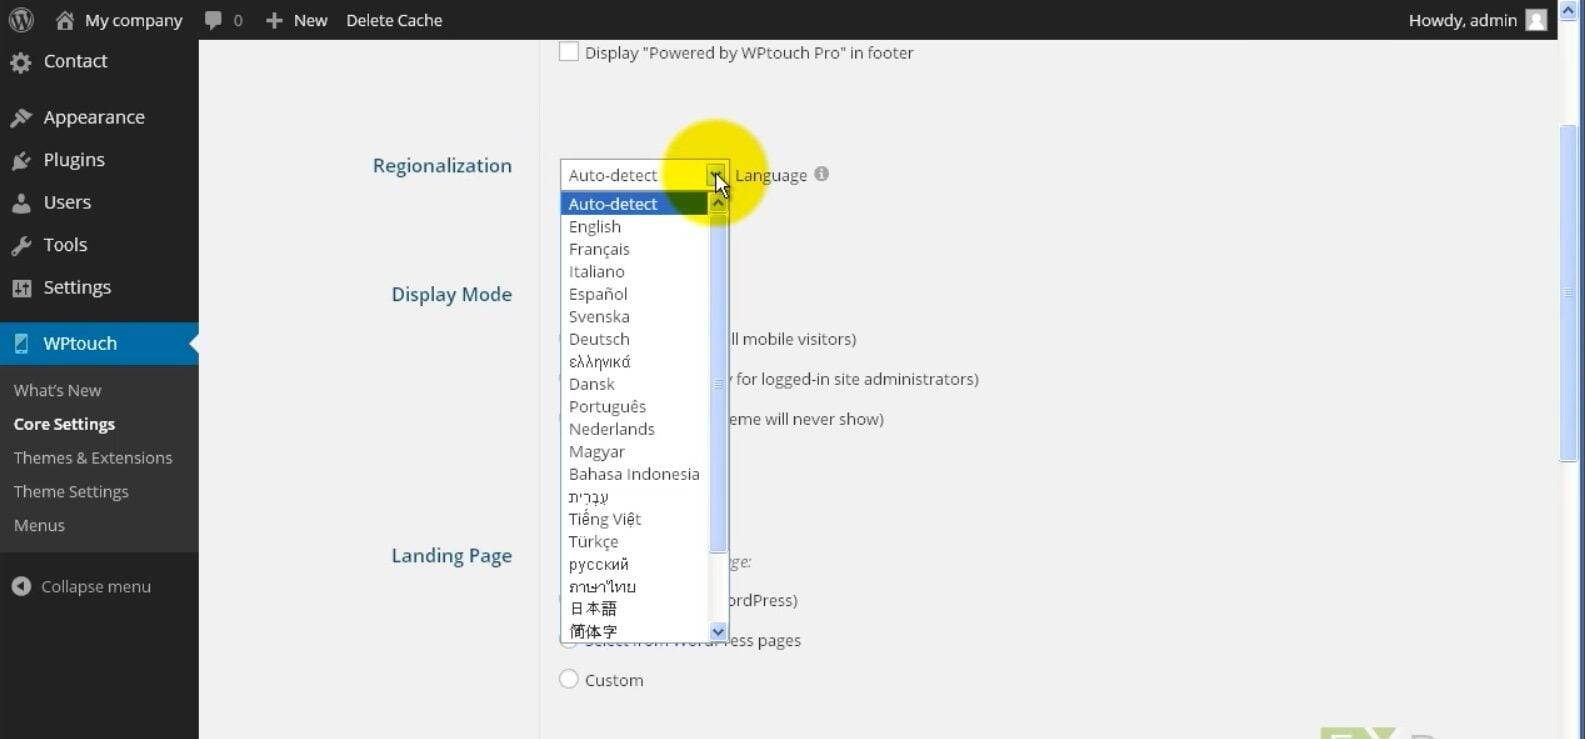Choose Français from the language list
Screen dimensions: 1585x739
click(599, 249)
